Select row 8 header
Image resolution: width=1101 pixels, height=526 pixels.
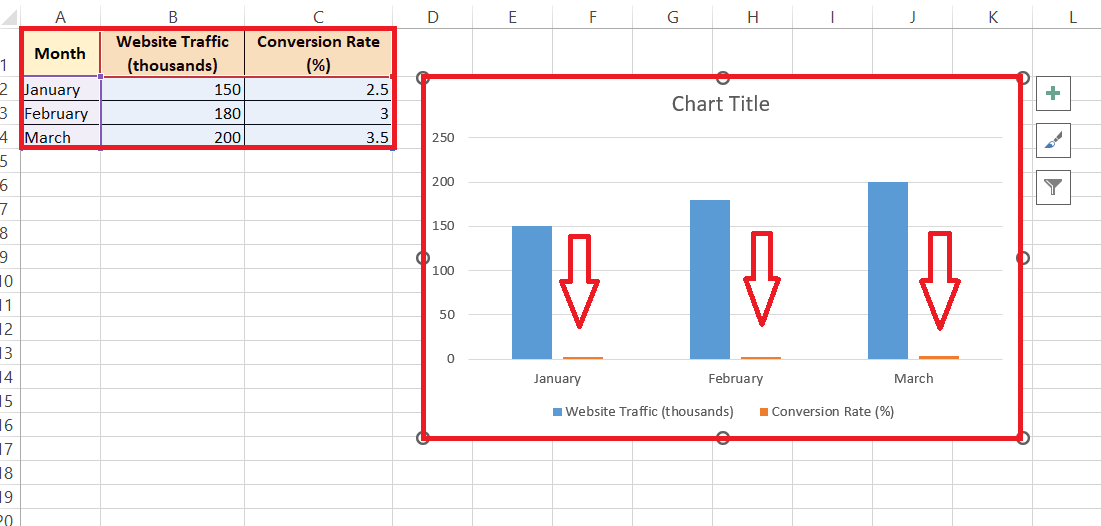click(8, 233)
